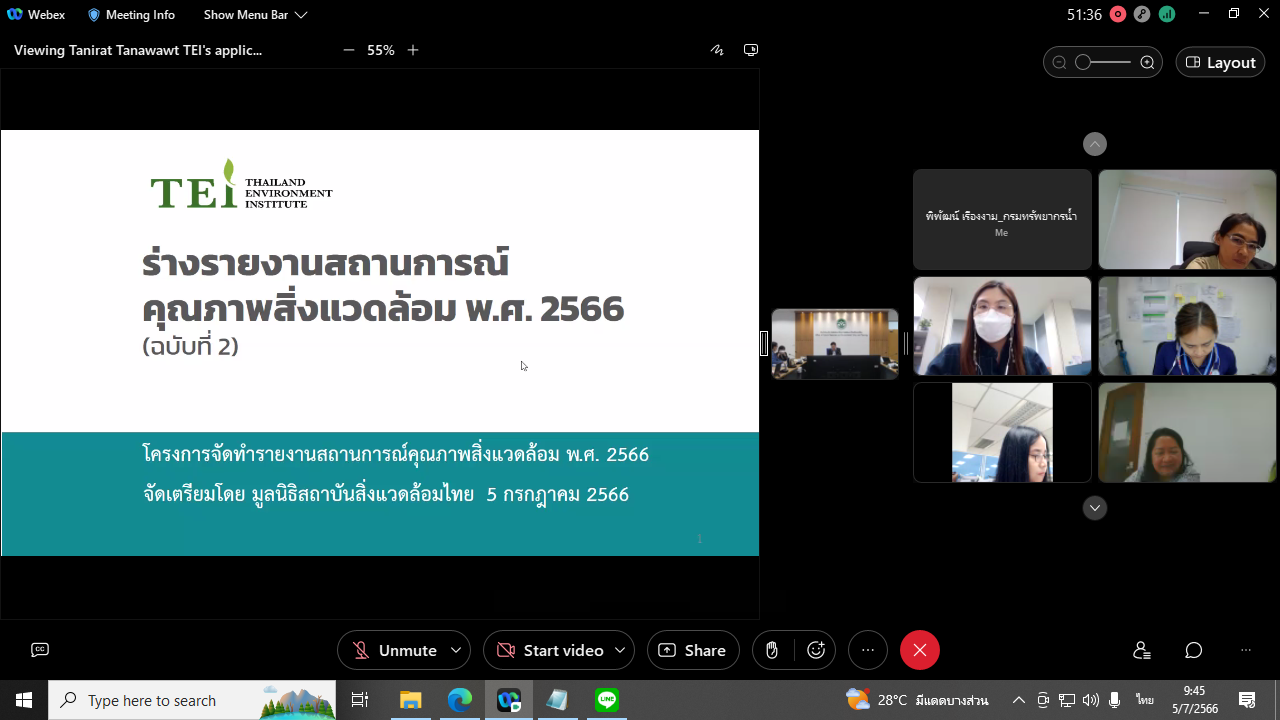Open the emoji reactions icon
This screenshot has width=1280, height=720.
816,650
